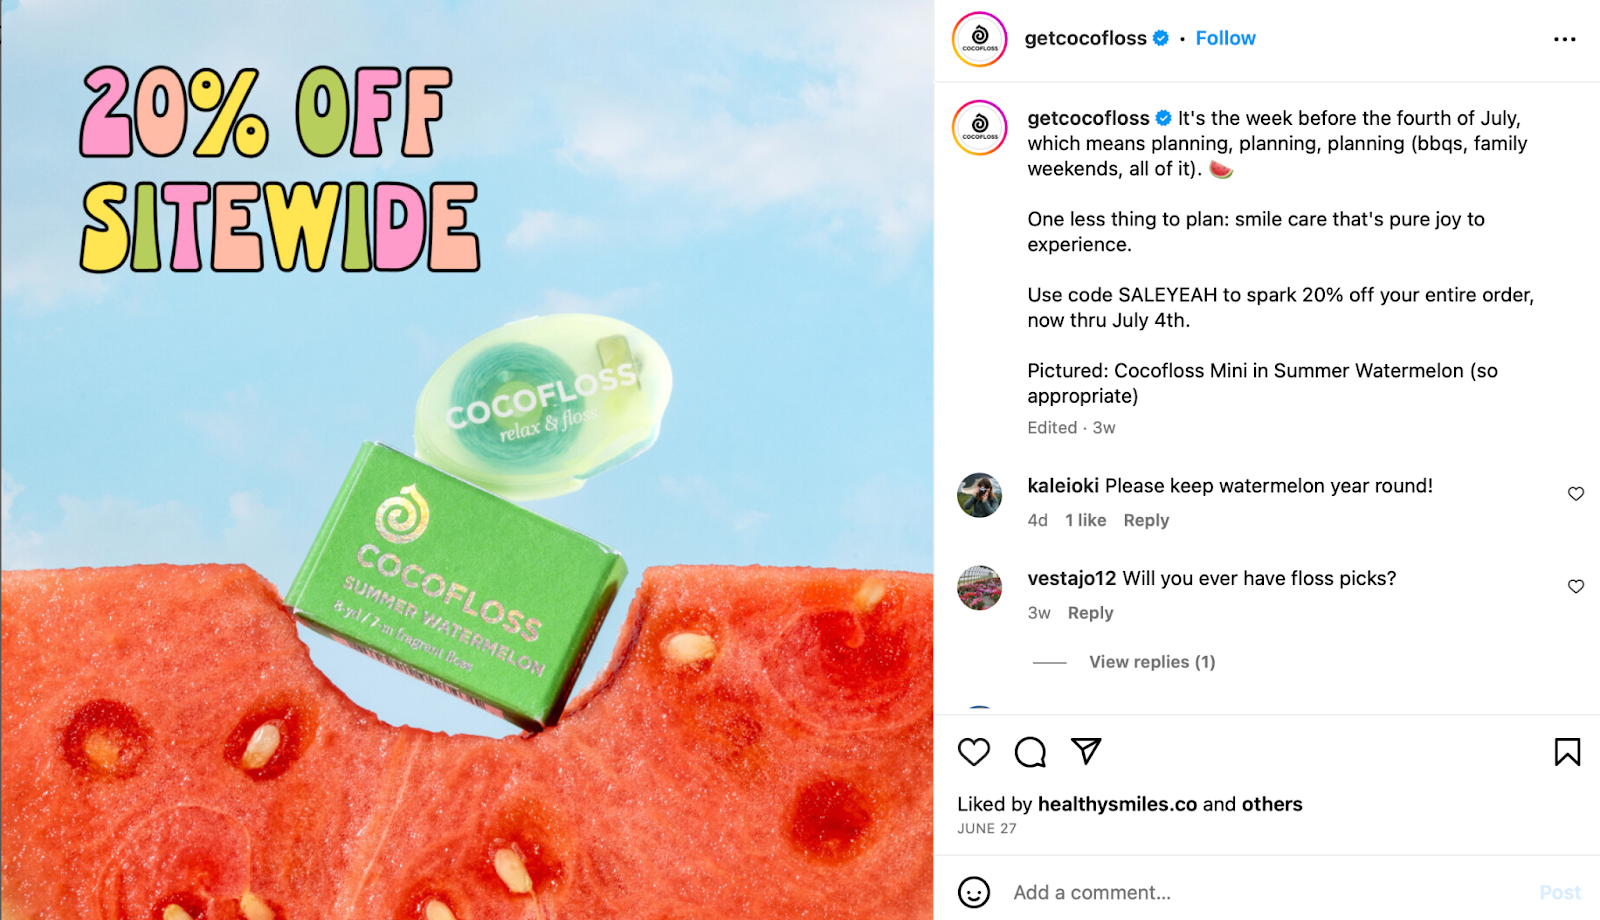Reply to vestajo12's comment
Screen dimensions: 1600x920
1090,613
